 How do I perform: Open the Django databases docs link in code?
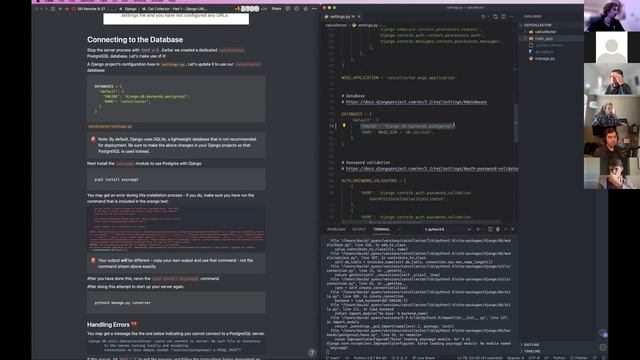tap(416, 102)
